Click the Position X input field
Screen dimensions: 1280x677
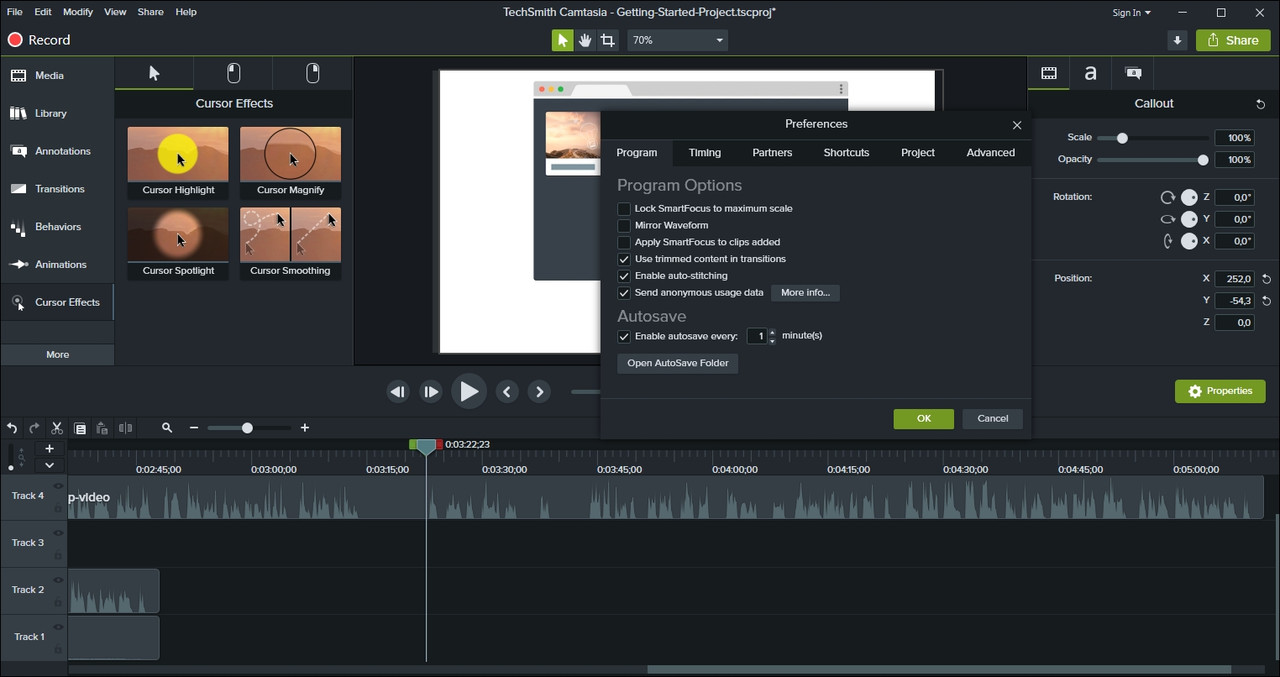pos(1234,279)
